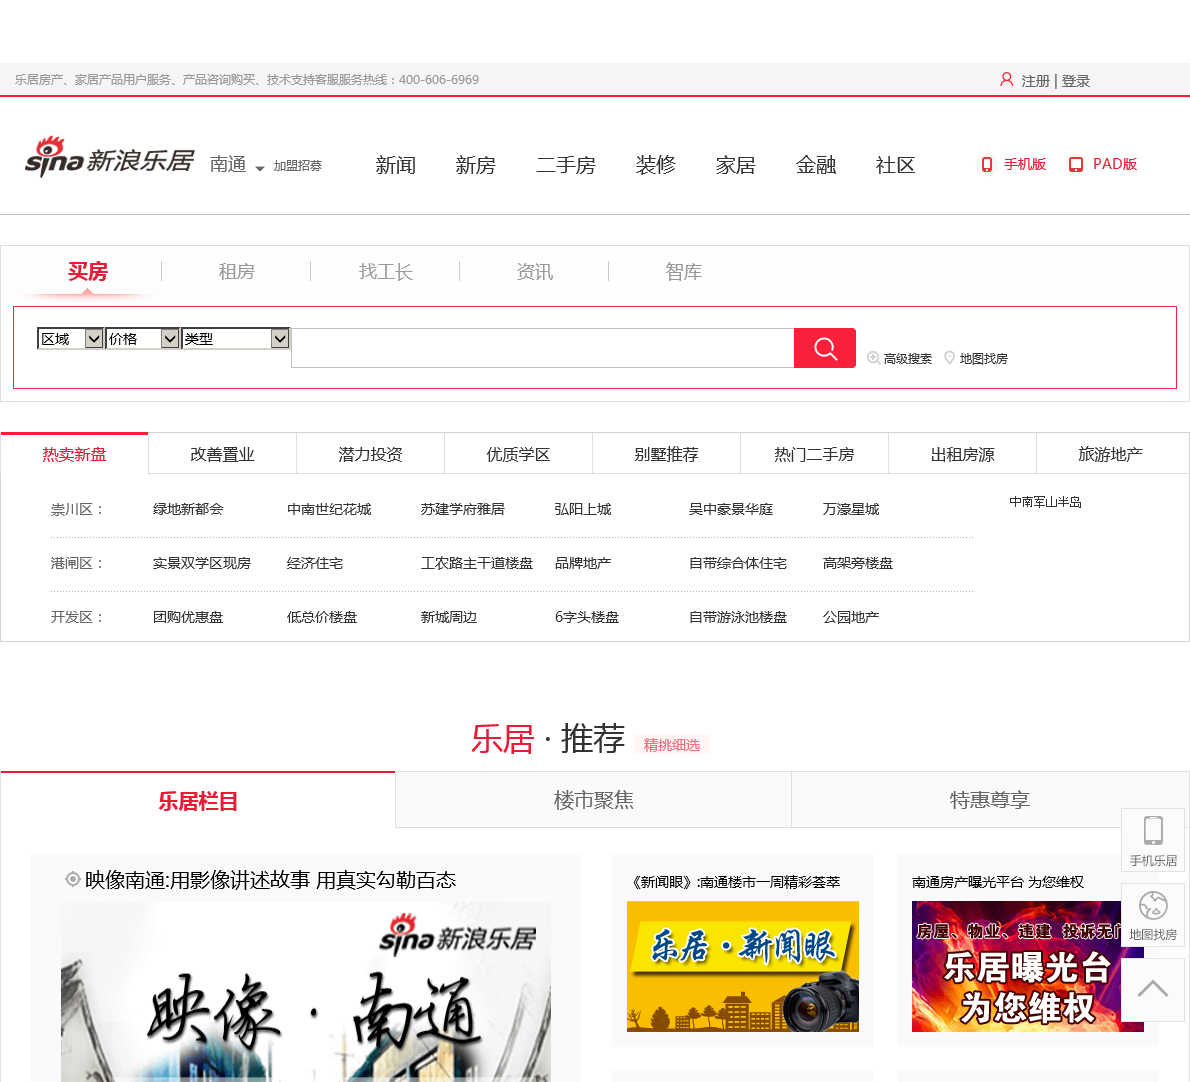
Task: Open 新闻 in the main navigation
Action: pos(395,165)
